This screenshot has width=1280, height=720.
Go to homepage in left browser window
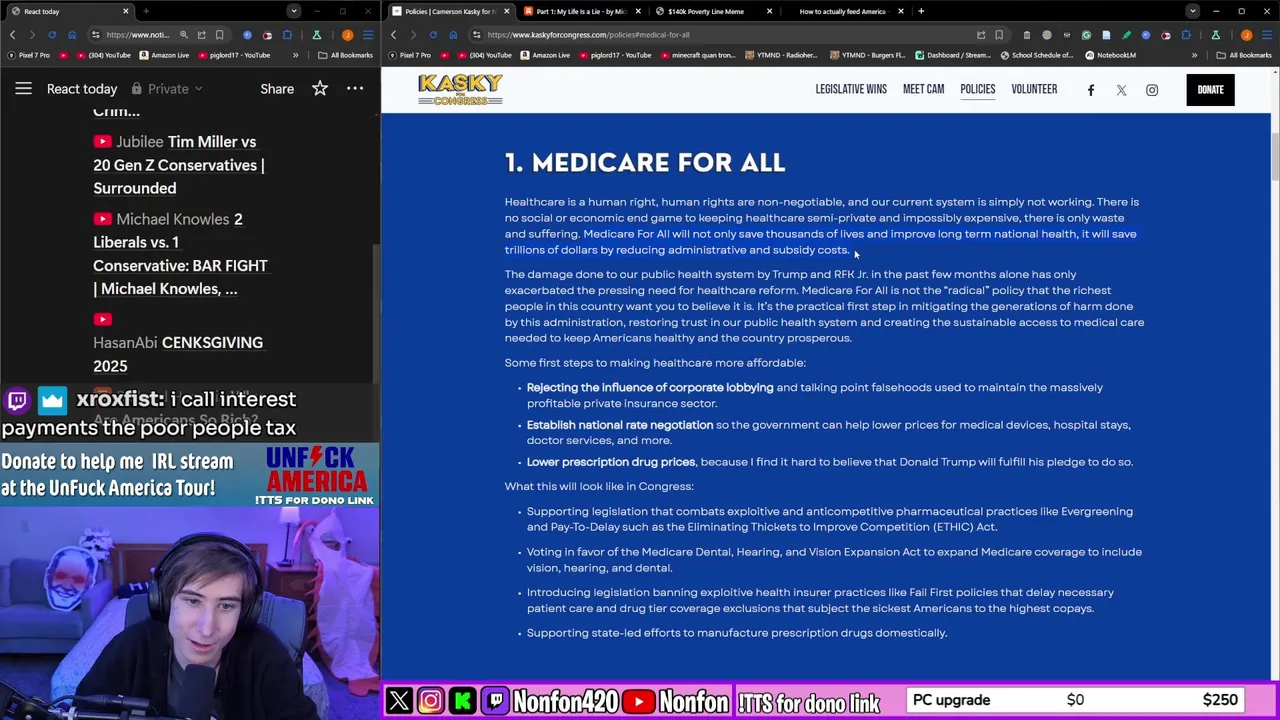click(x=72, y=34)
